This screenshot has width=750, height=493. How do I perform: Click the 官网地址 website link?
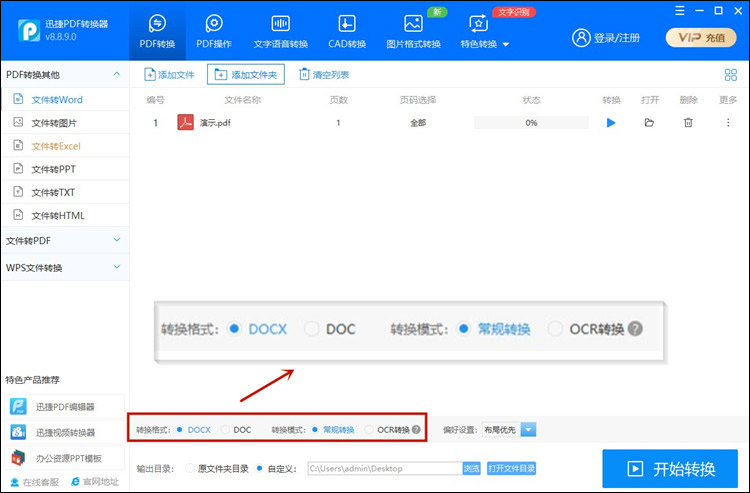tap(95, 482)
